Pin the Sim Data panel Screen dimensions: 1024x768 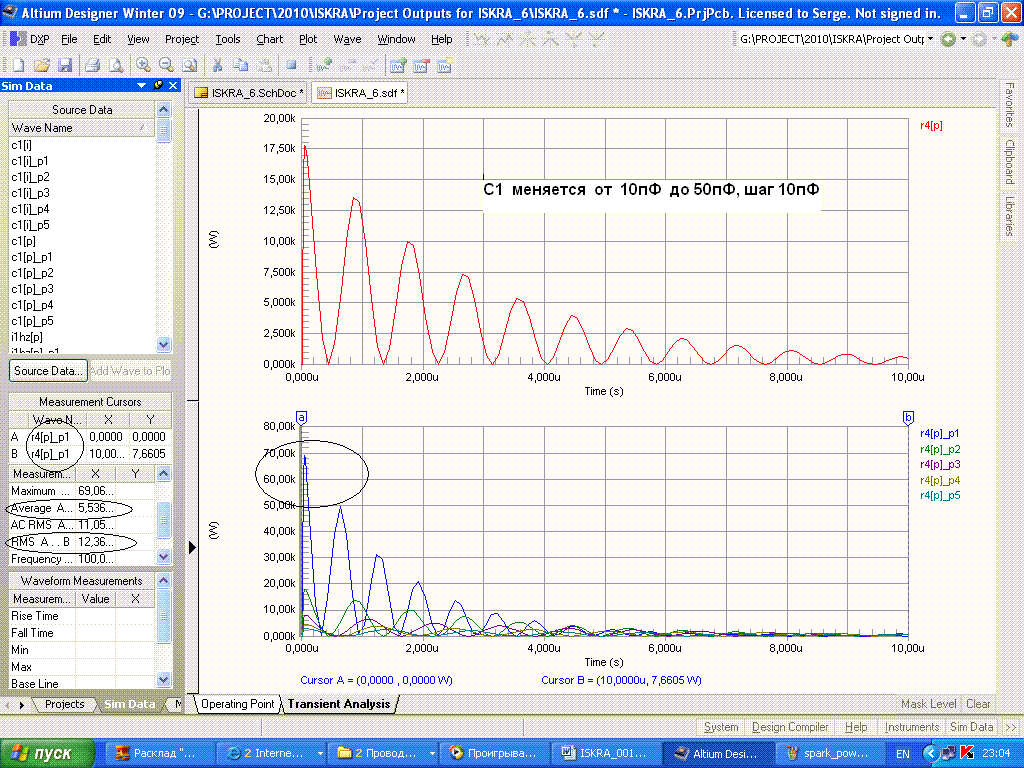(157, 86)
